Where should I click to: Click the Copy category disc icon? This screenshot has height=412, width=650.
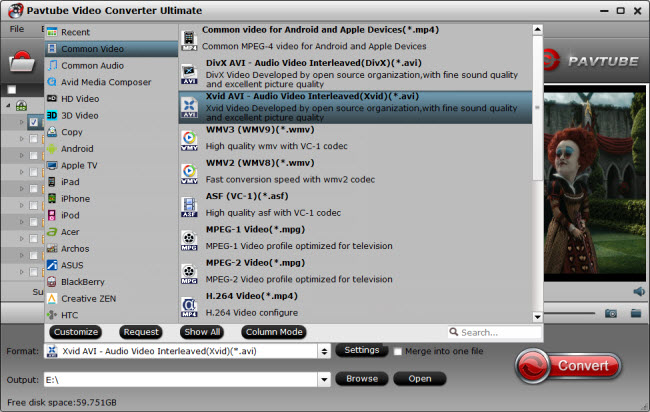coord(52,132)
